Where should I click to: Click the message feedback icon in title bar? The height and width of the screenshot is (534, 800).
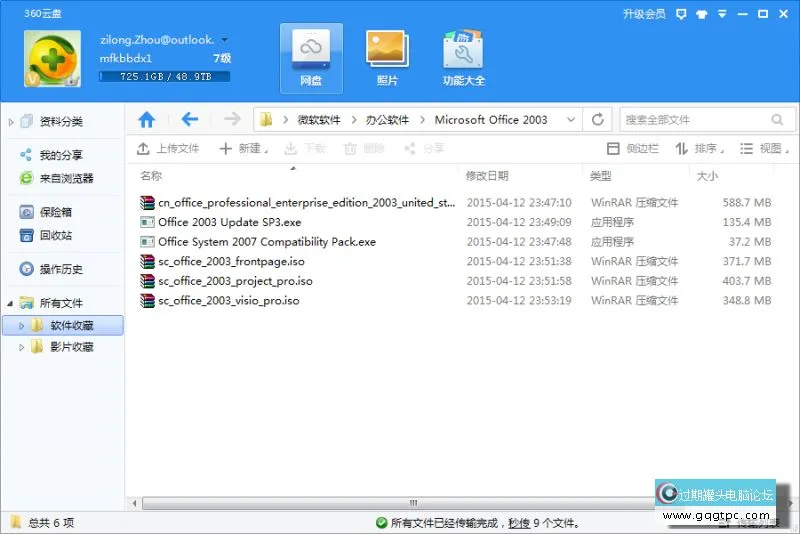(x=681, y=14)
